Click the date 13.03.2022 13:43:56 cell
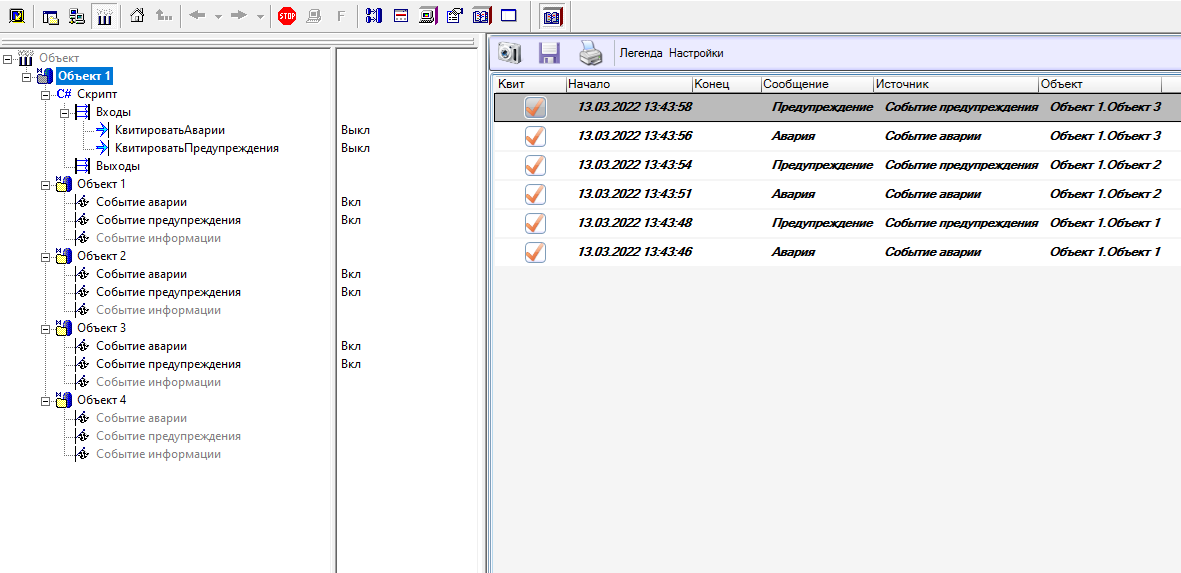The width and height of the screenshot is (1181, 573). 635,136
